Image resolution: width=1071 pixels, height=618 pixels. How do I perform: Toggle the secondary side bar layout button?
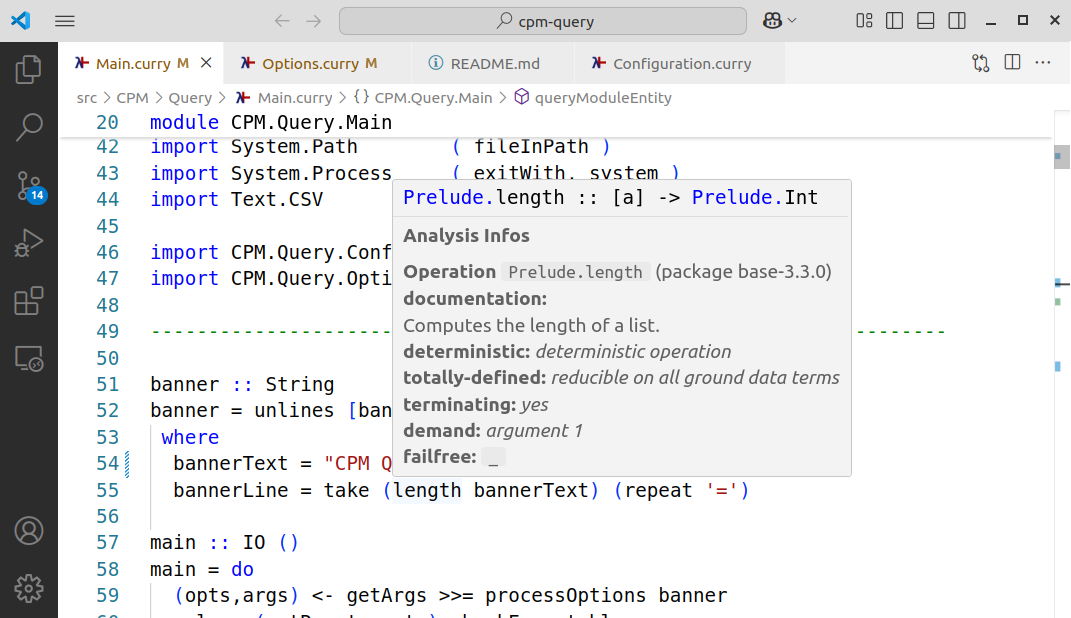coord(956,21)
